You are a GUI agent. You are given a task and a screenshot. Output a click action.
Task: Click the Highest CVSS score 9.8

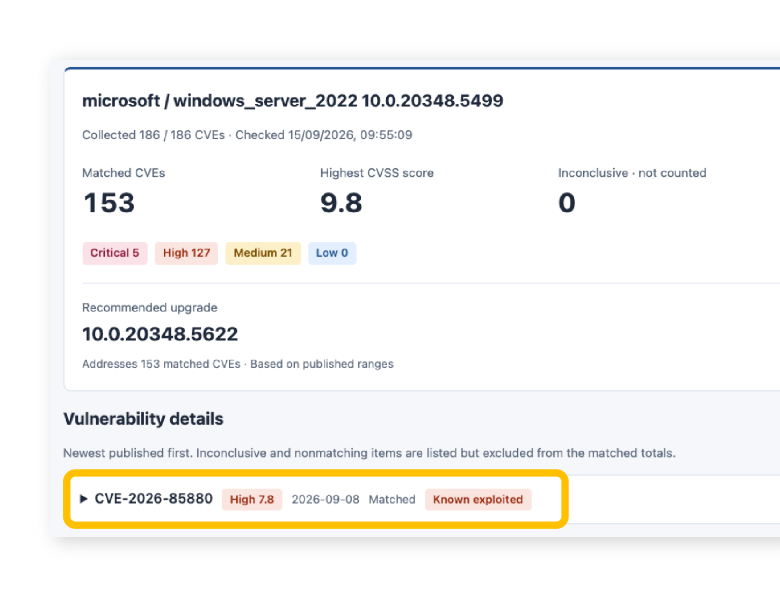[x=341, y=203]
